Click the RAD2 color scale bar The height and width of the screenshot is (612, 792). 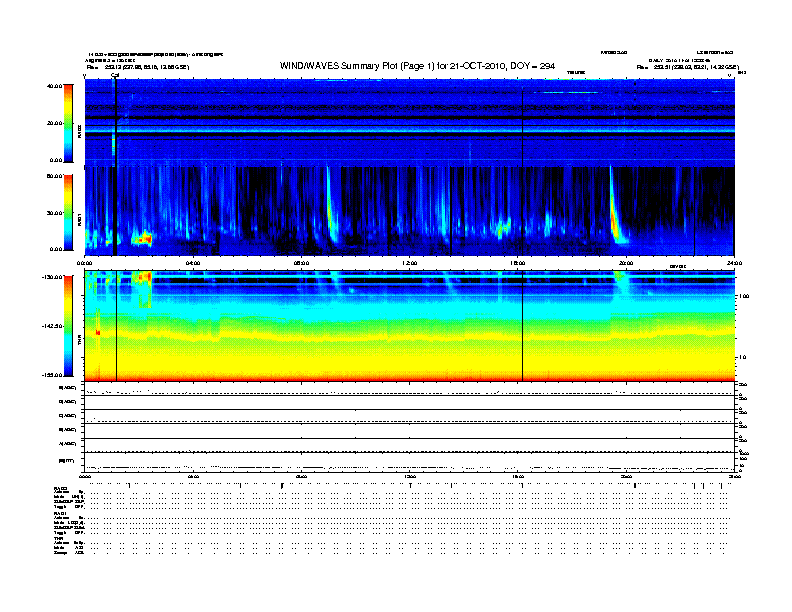[68, 123]
